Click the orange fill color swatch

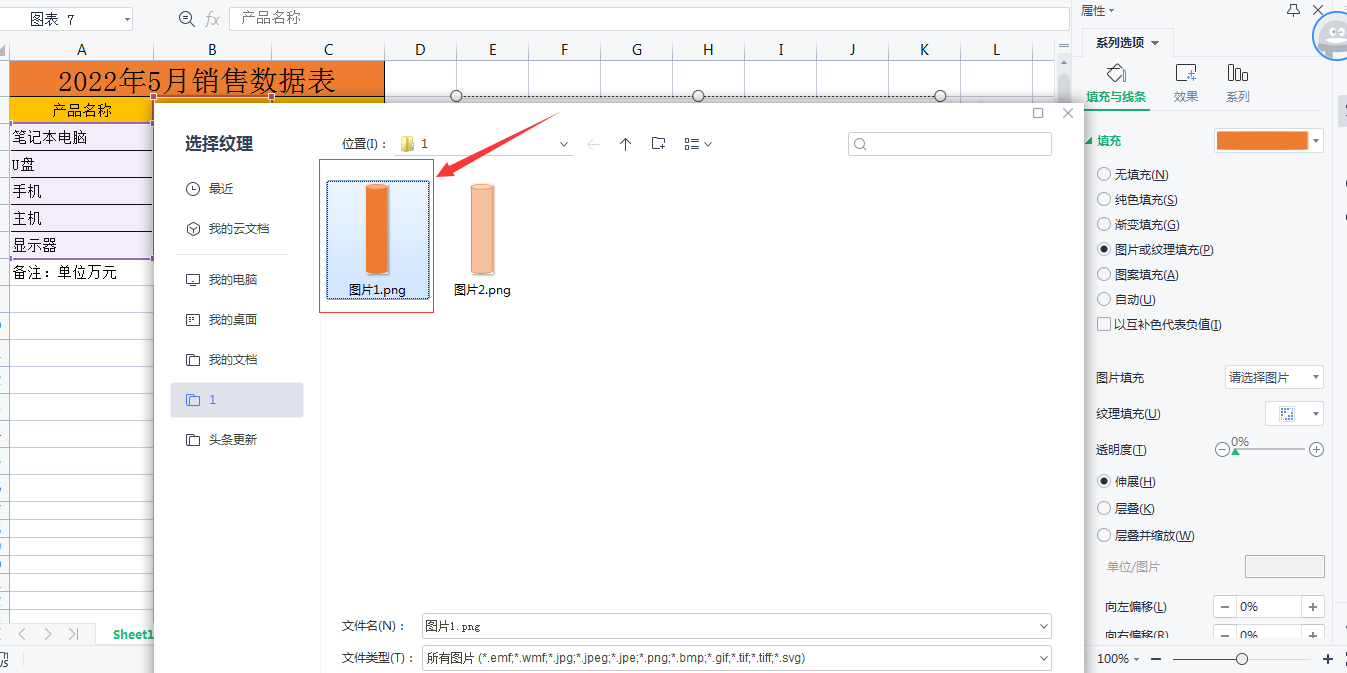[1261, 141]
